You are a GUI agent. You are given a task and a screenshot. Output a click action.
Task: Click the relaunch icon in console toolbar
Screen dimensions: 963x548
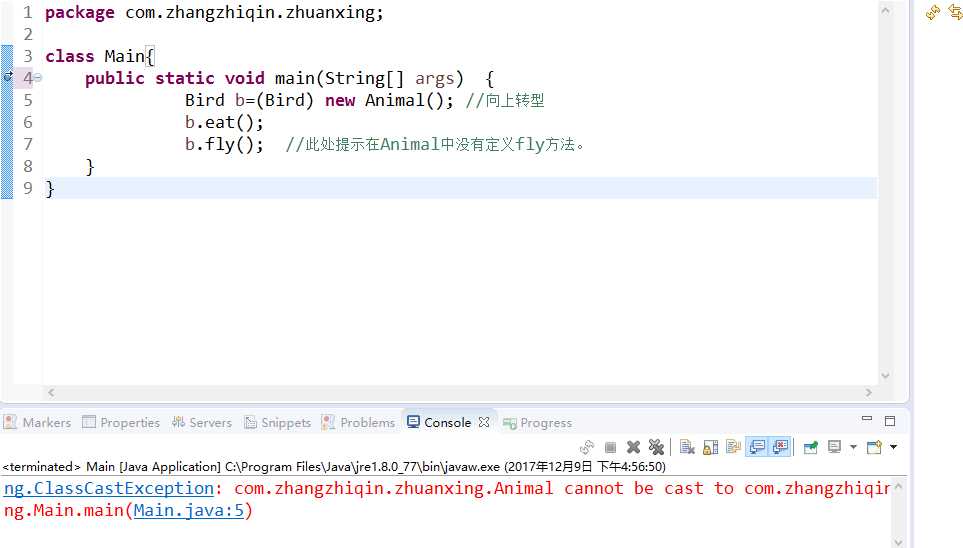tap(587, 447)
